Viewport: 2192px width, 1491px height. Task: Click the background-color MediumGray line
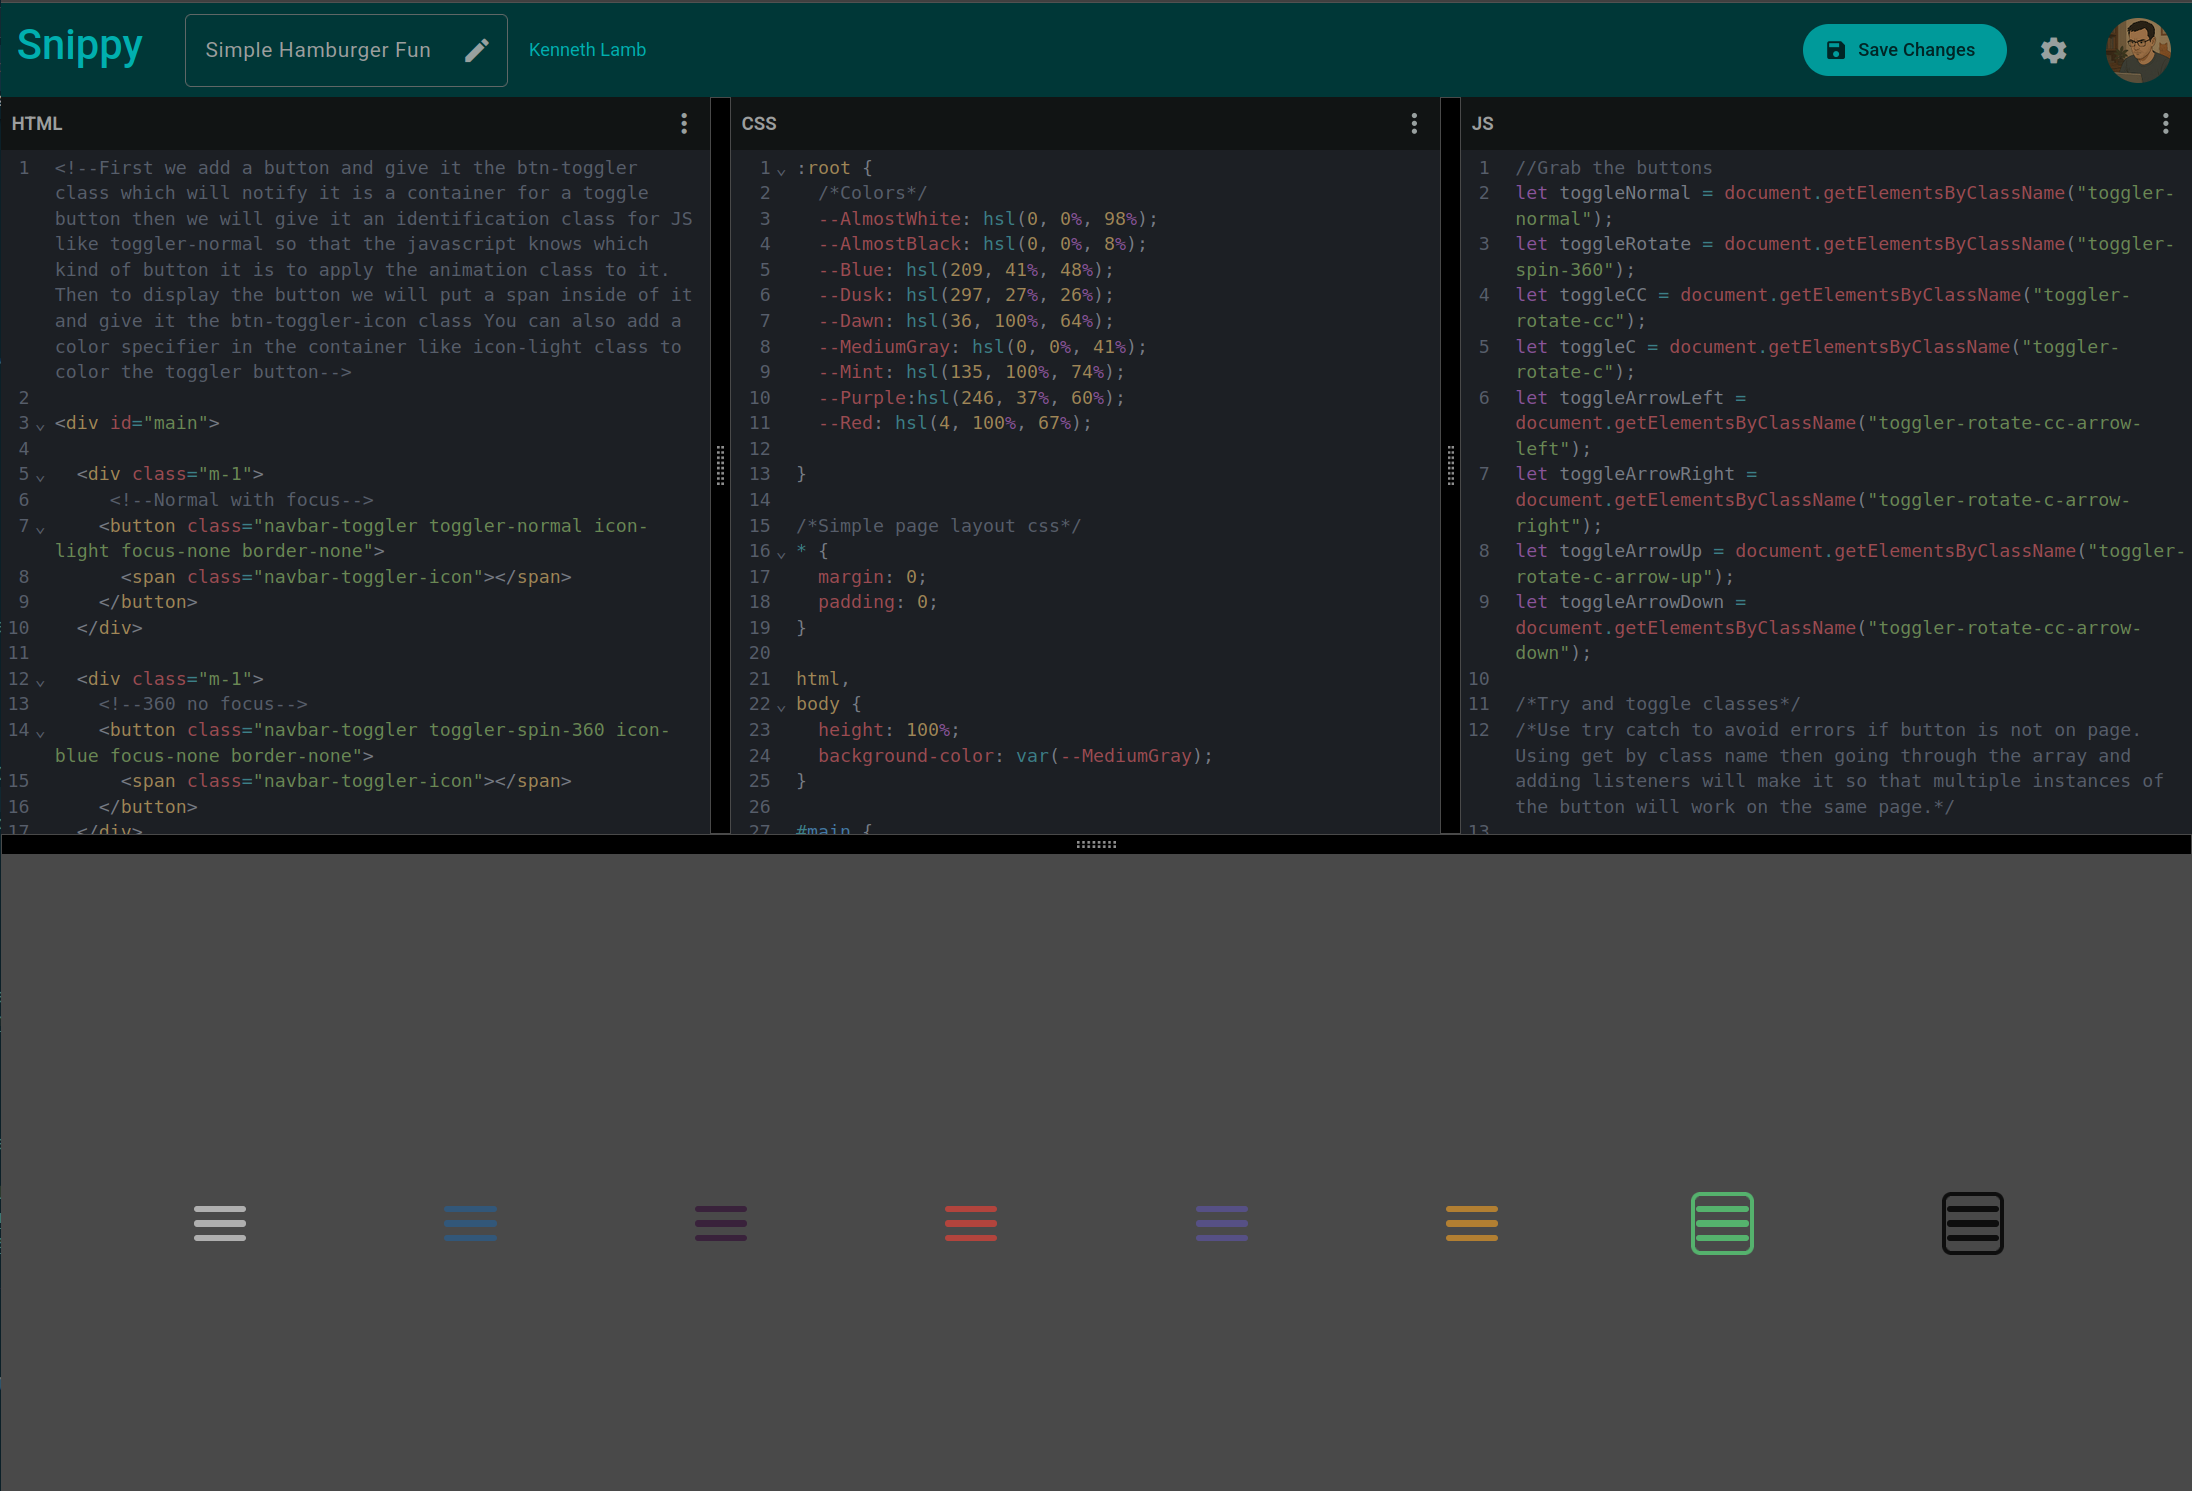(x=1015, y=756)
